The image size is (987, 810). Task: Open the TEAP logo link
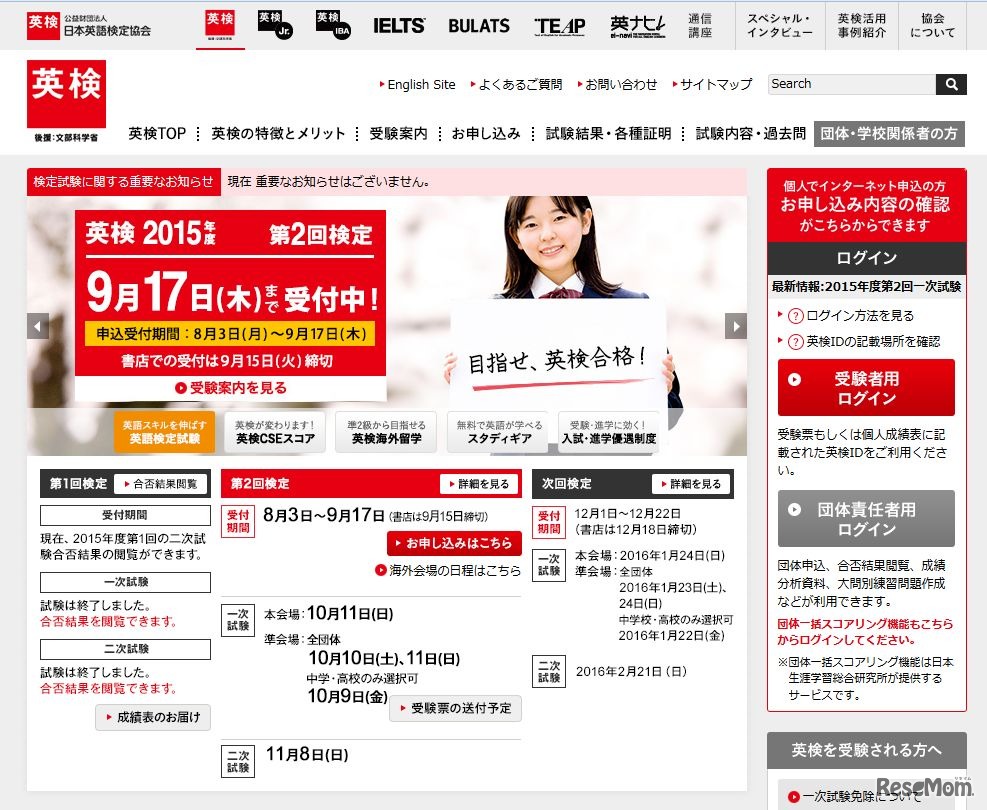tap(560, 26)
